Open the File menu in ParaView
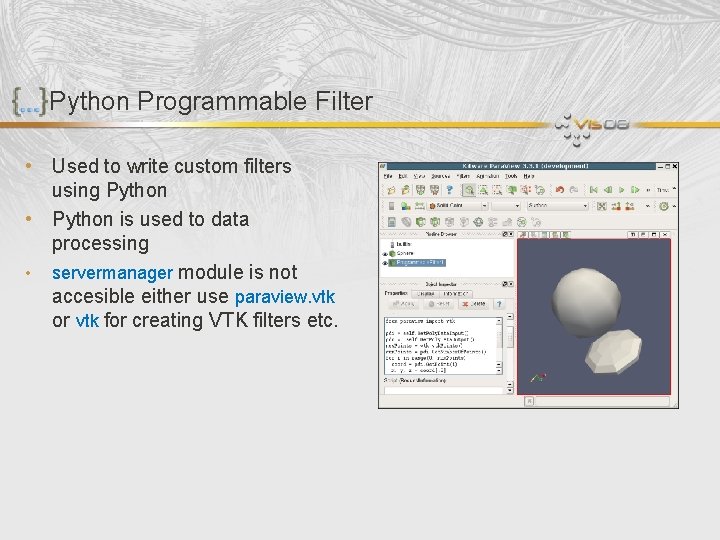 (388, 176)
